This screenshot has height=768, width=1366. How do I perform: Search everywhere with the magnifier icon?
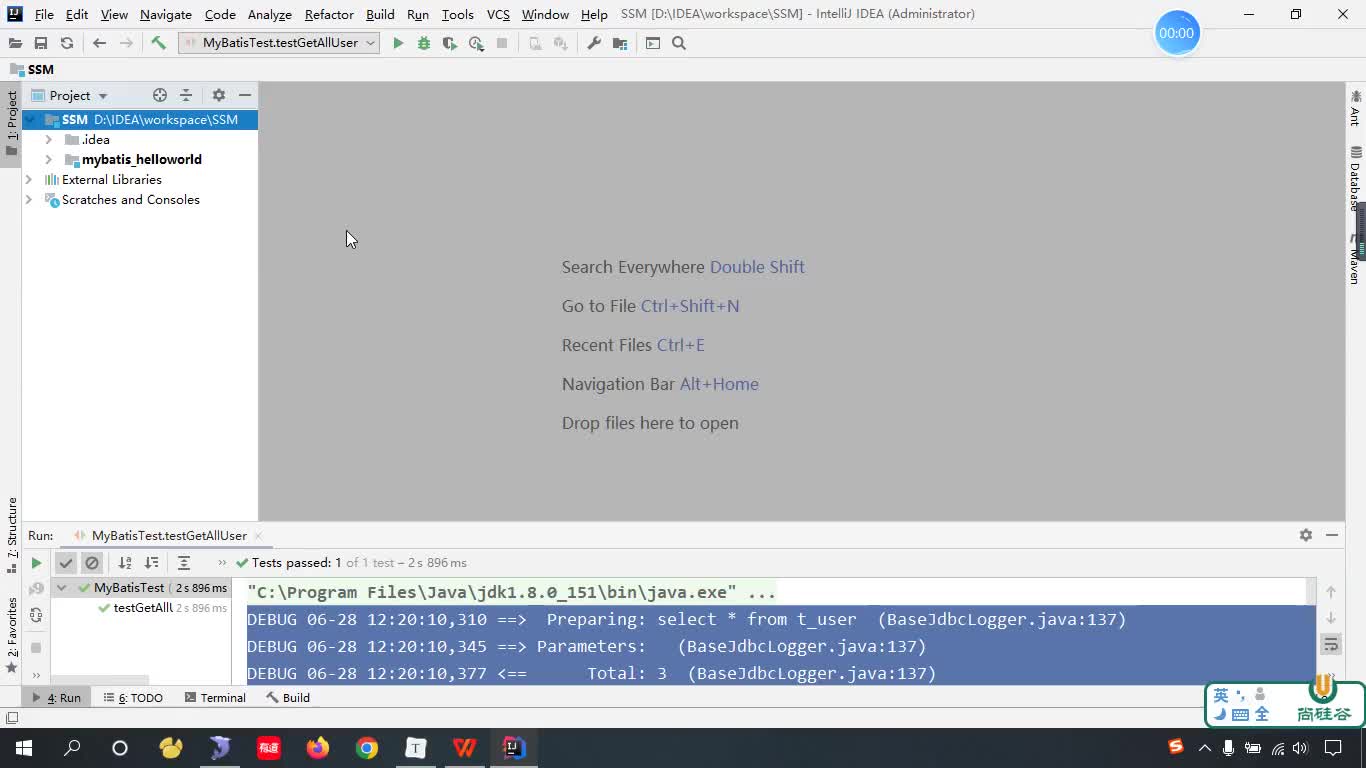pos(679,43)
